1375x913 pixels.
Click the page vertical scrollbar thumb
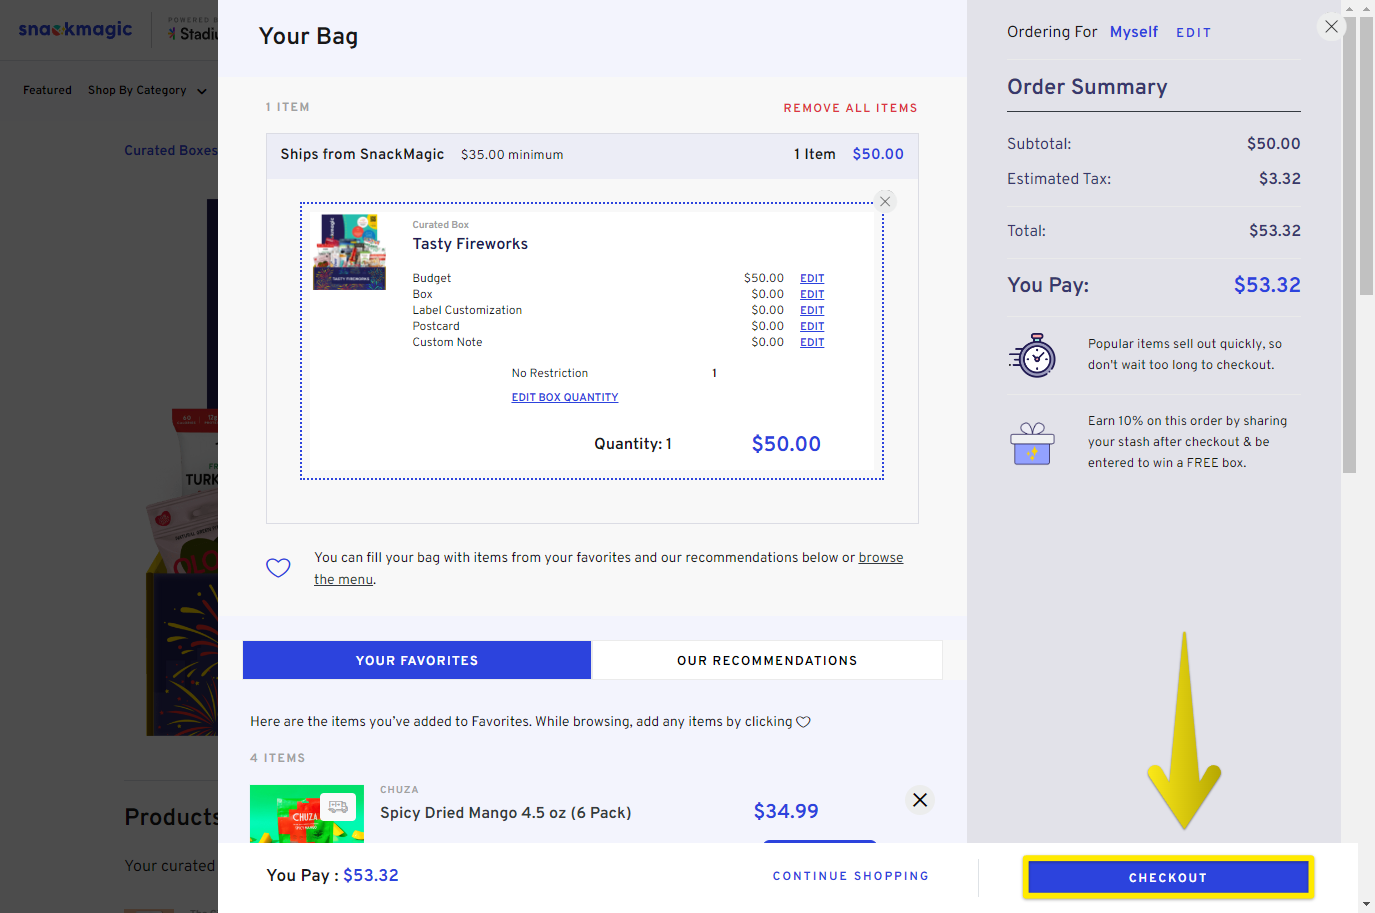(1366, 155)
